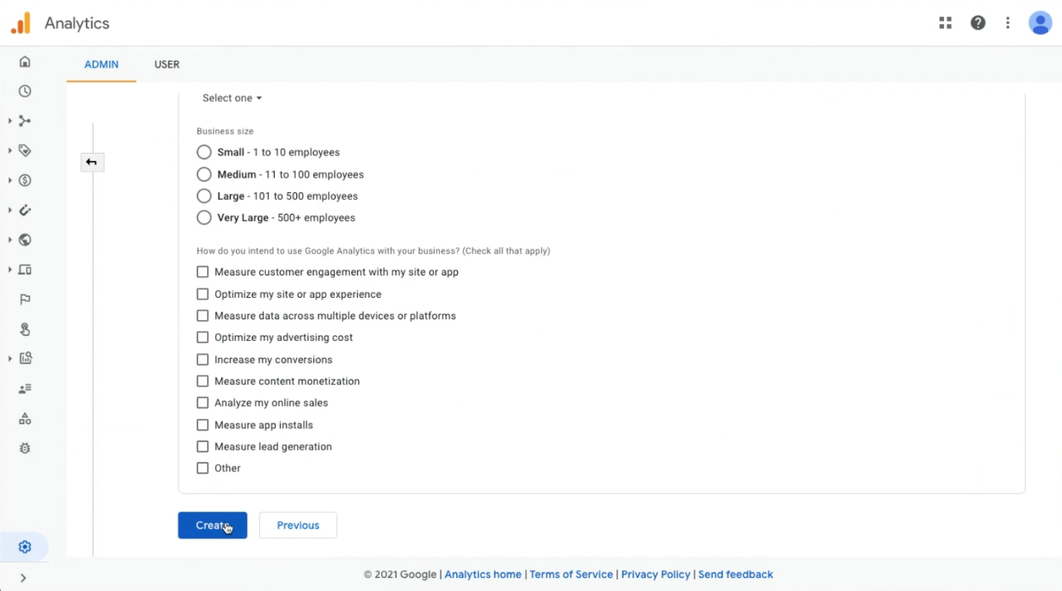
Task: Check Measure lead generation box
Action: (x=203, y=447)
